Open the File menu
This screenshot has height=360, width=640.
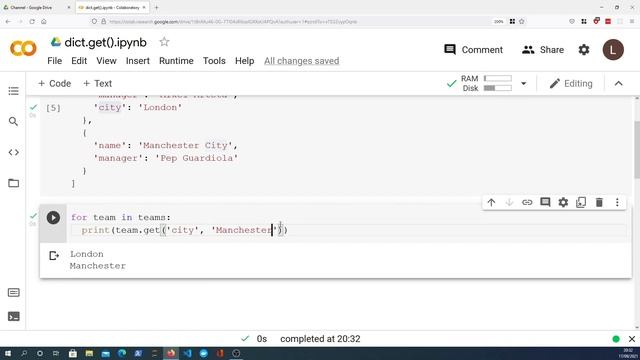[x=55, y=61]
